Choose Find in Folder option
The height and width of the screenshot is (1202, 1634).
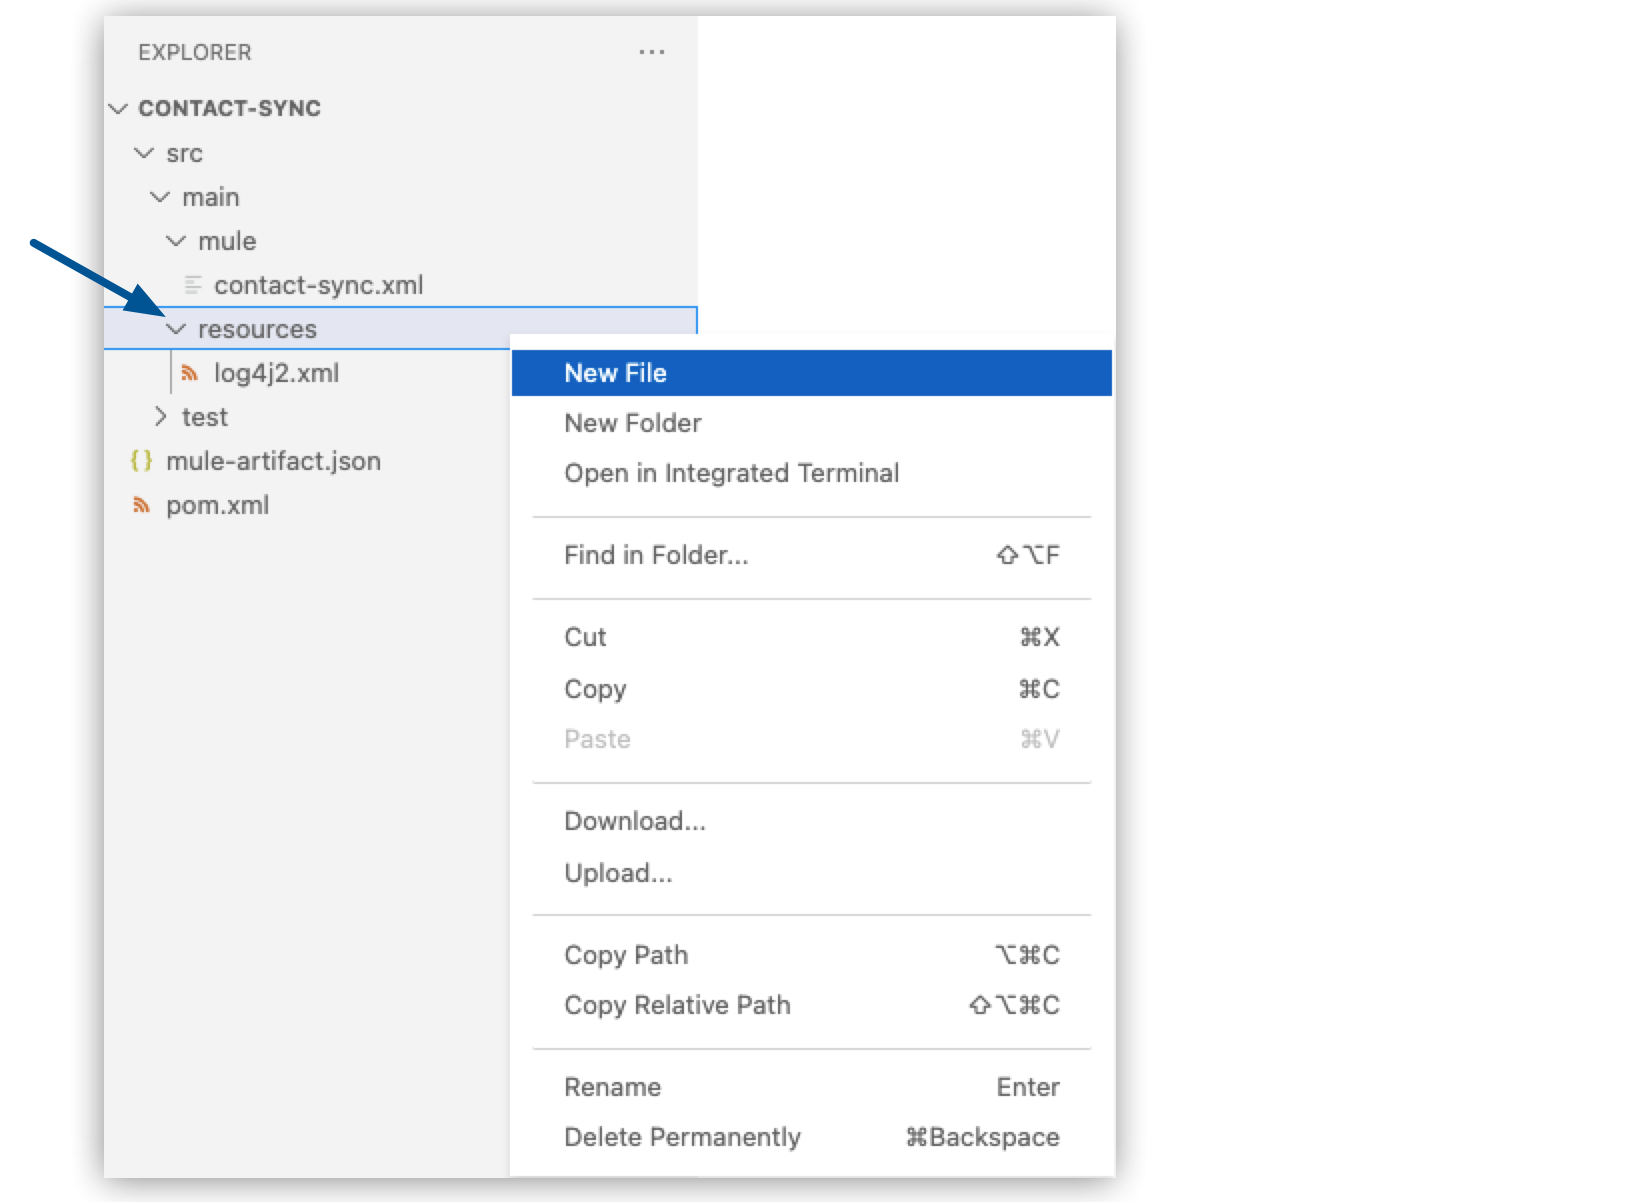pos(657,555)
